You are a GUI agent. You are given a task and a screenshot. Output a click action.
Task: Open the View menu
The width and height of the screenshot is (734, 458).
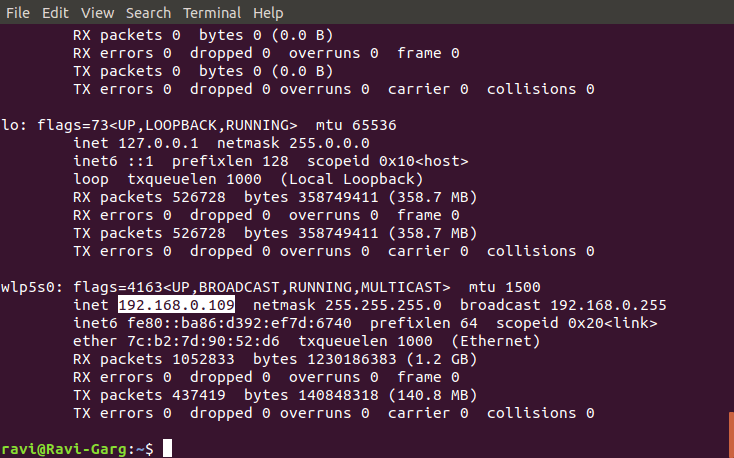pyautogui.click(x=97, y=13)
